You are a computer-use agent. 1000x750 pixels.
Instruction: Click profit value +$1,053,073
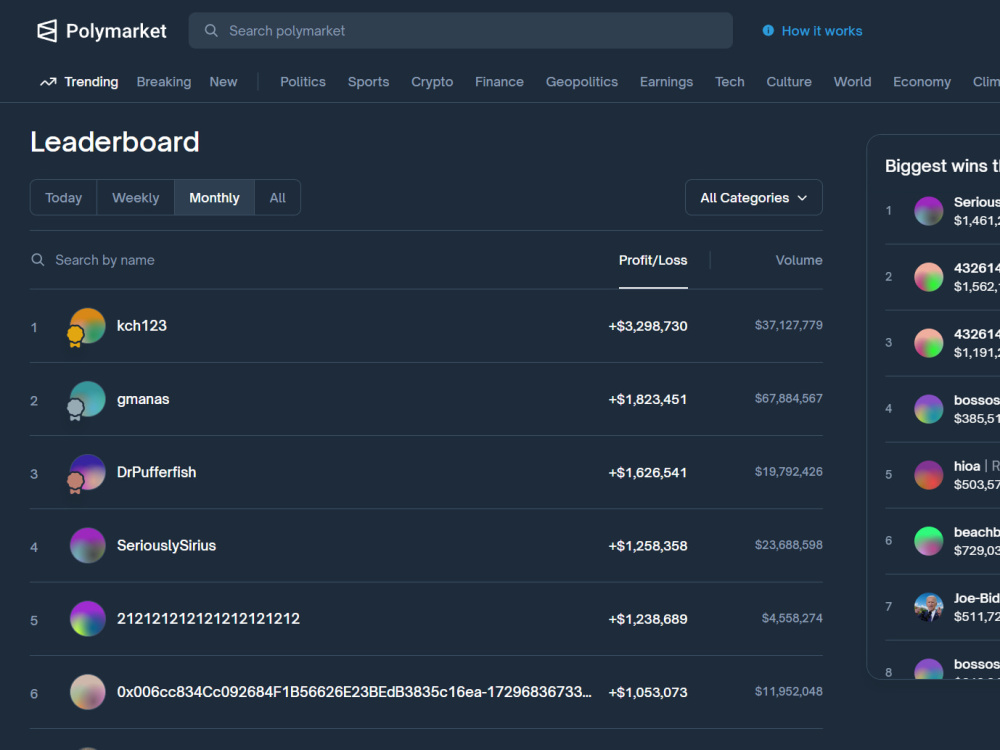pos(648,692)
